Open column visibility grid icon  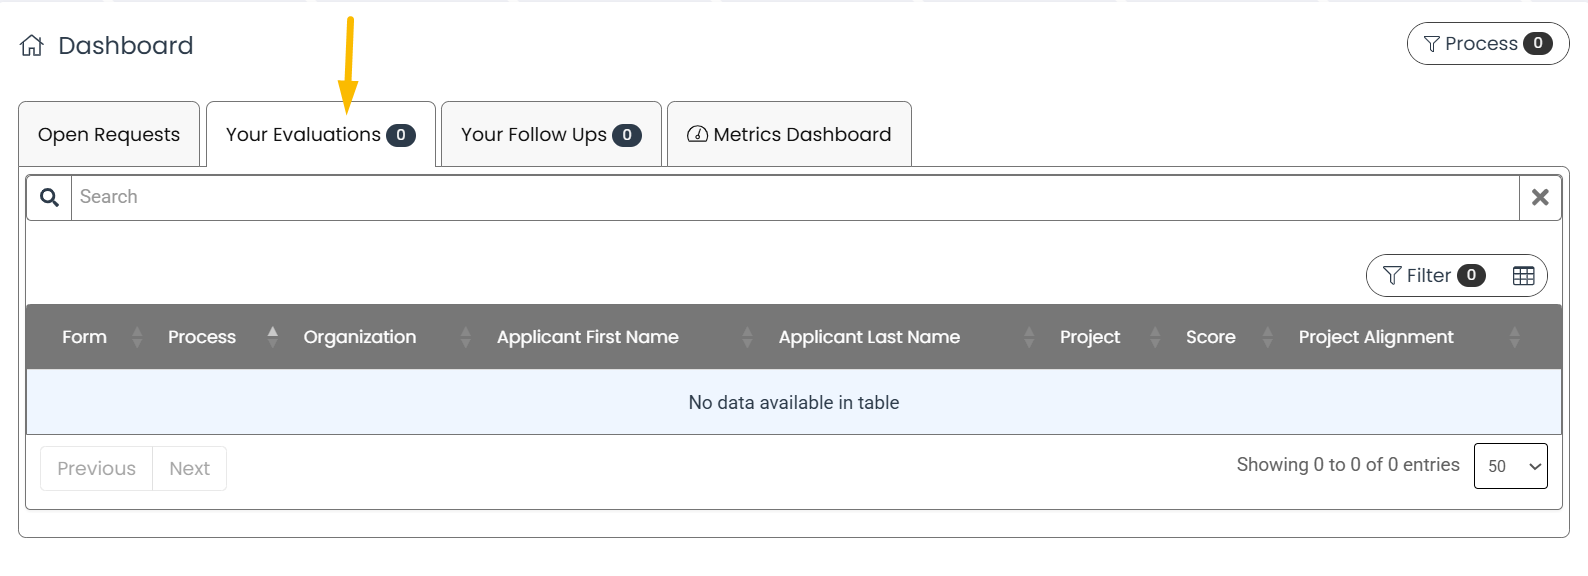tap(1523, 276)
